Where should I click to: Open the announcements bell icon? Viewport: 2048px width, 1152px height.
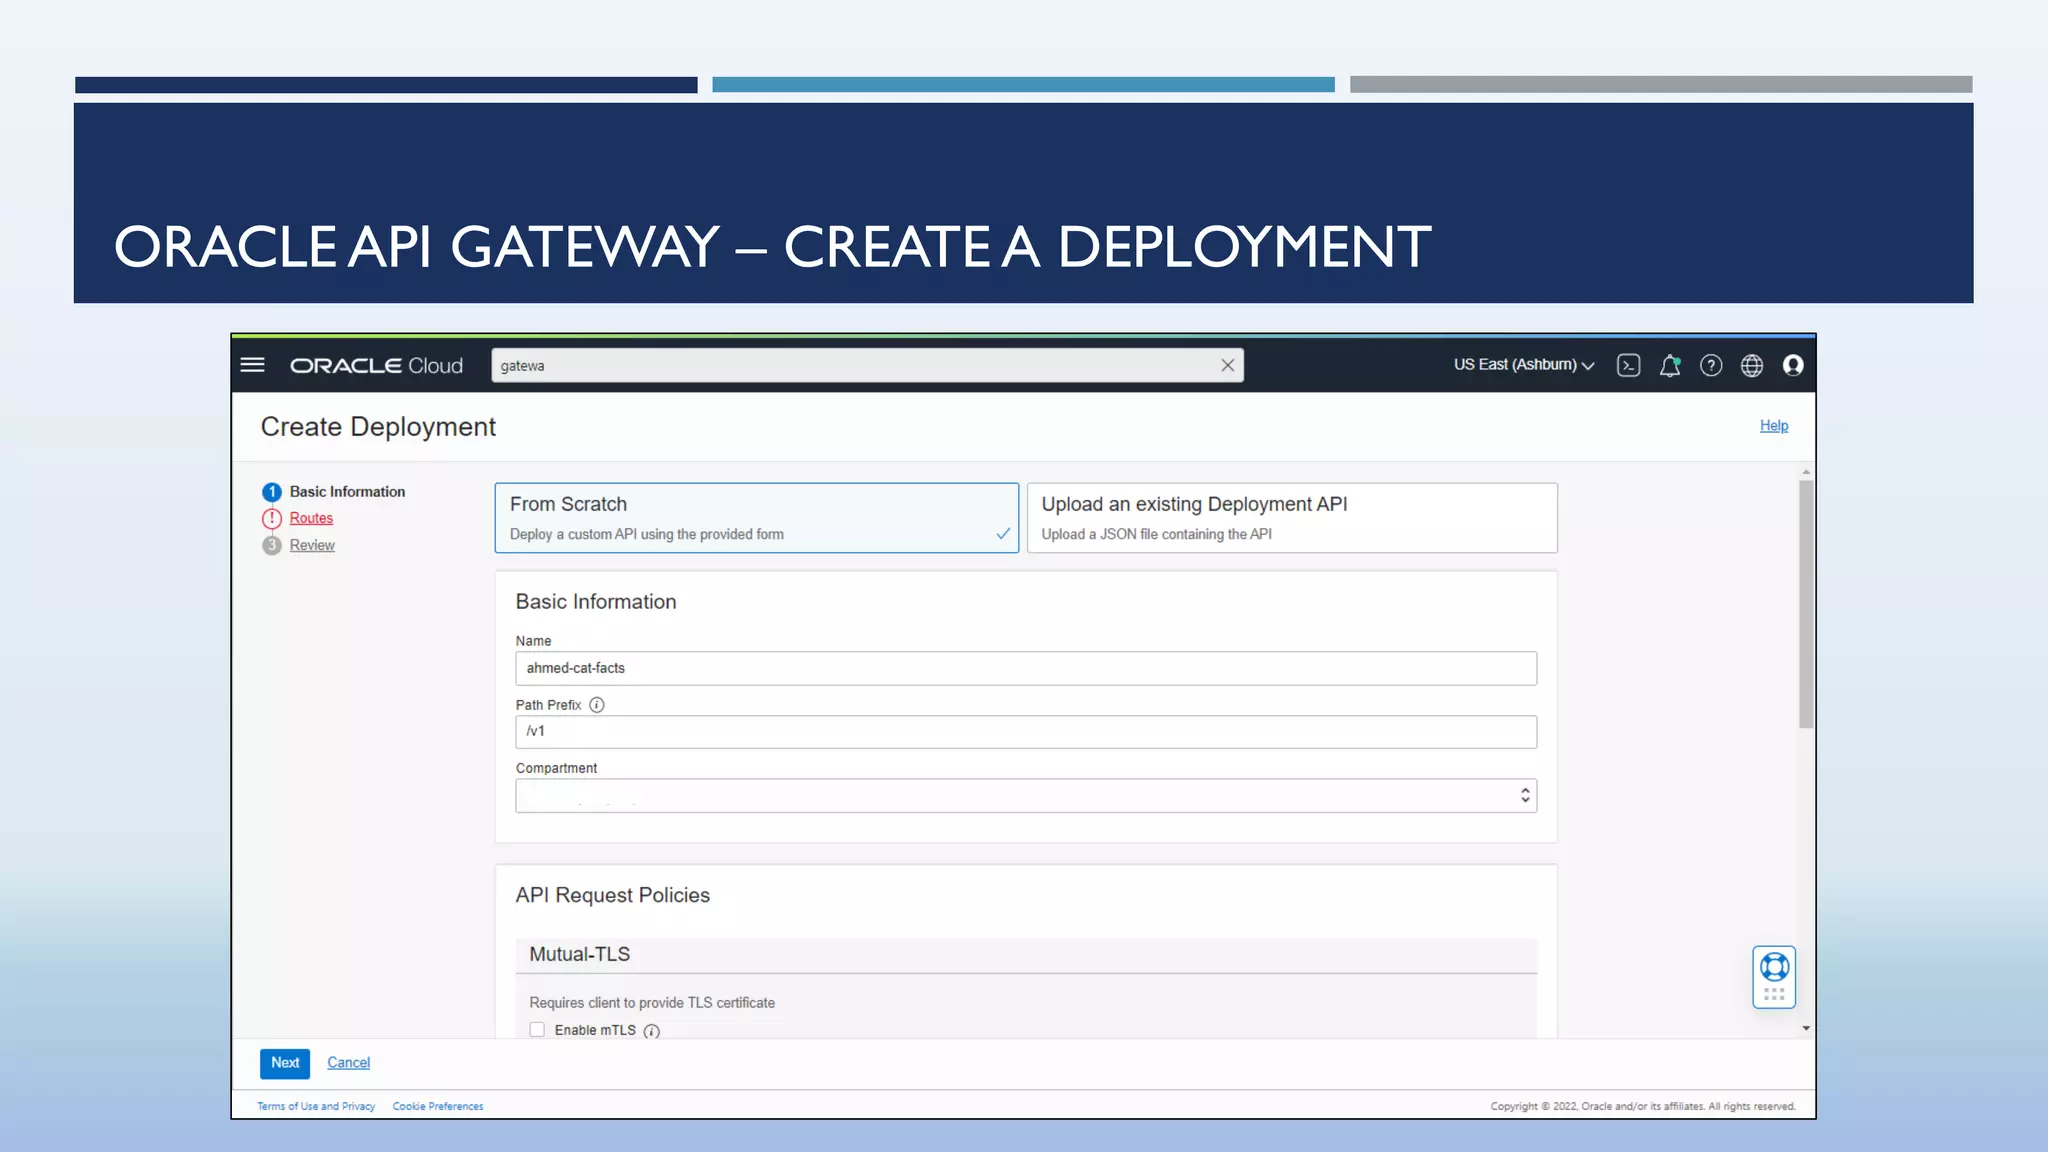(x=1669, y=366)
